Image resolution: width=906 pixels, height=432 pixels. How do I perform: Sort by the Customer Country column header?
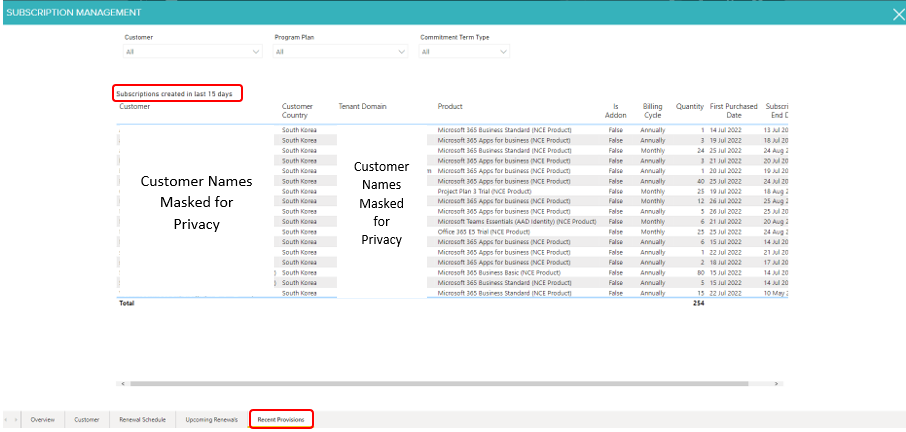pos(297,111)
